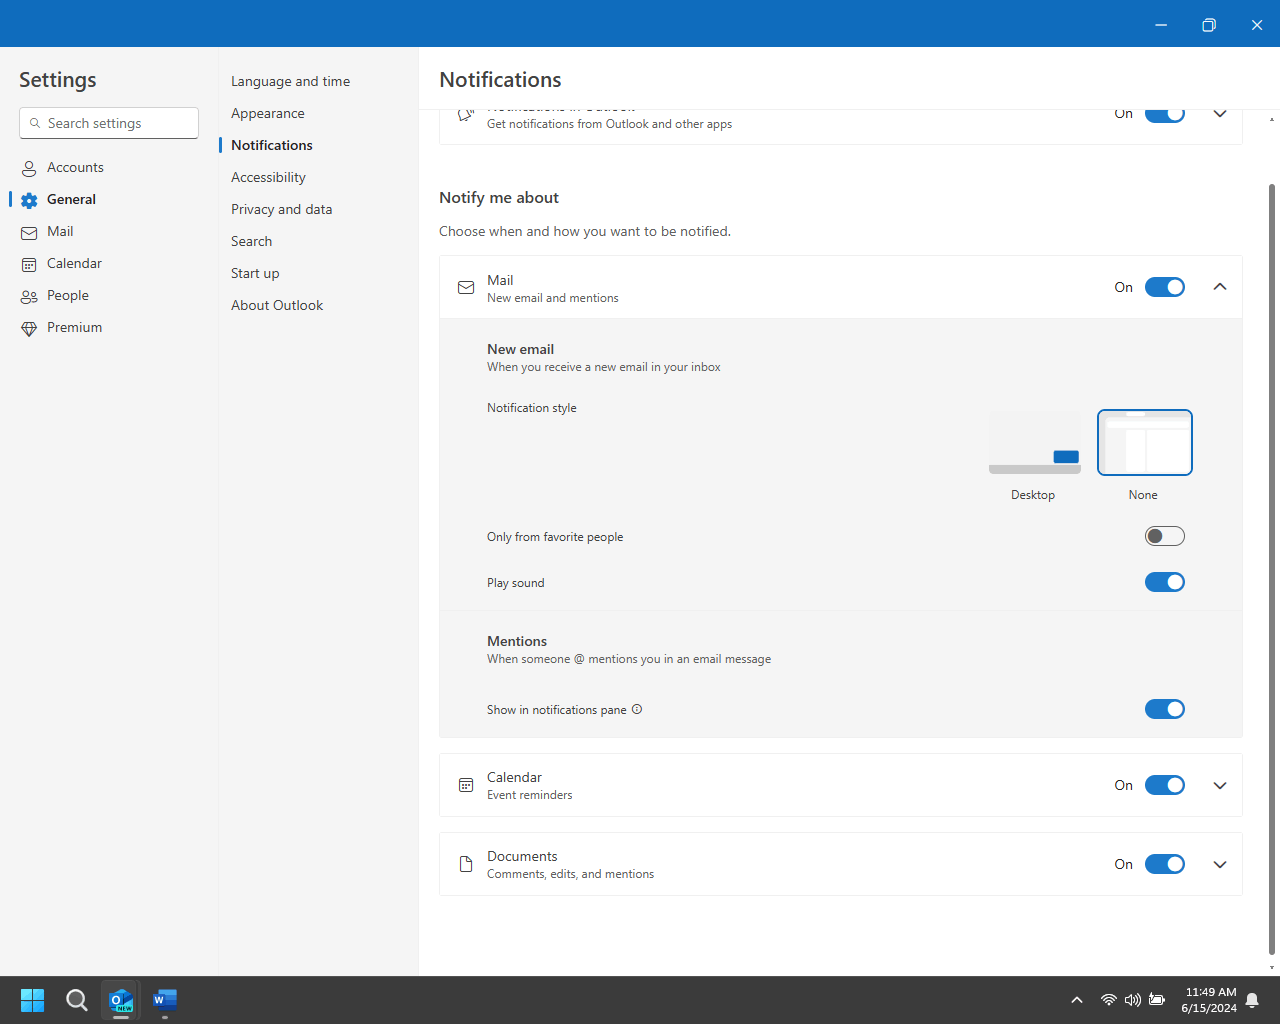Open the Privacy and data section
This screenshot has width=1280, height=1024.
point(281,209)
